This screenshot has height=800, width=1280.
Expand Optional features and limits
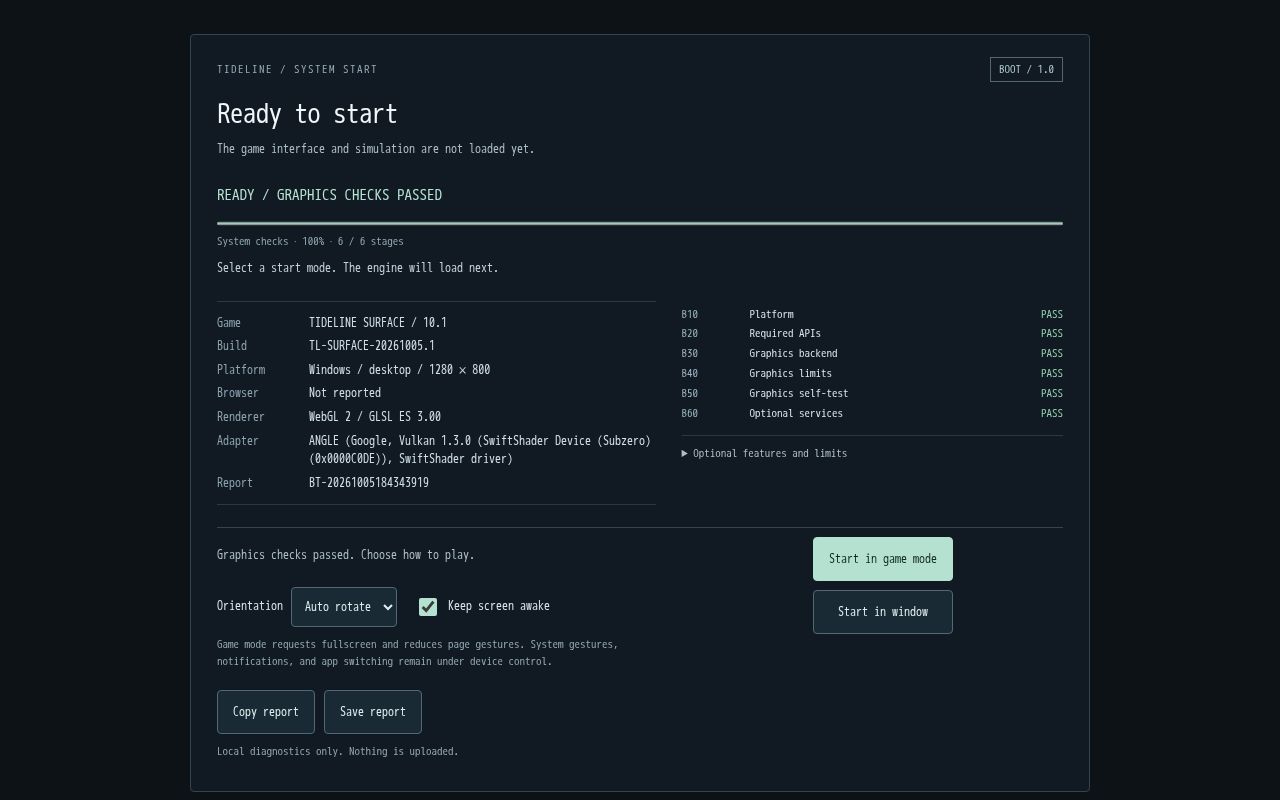764,454
